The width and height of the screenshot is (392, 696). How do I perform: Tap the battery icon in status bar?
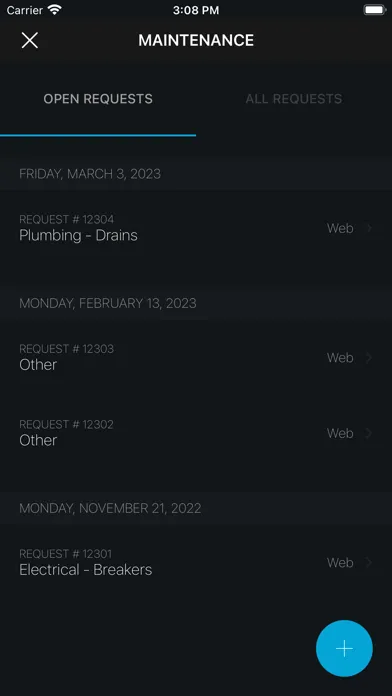(x=375, y=10)
